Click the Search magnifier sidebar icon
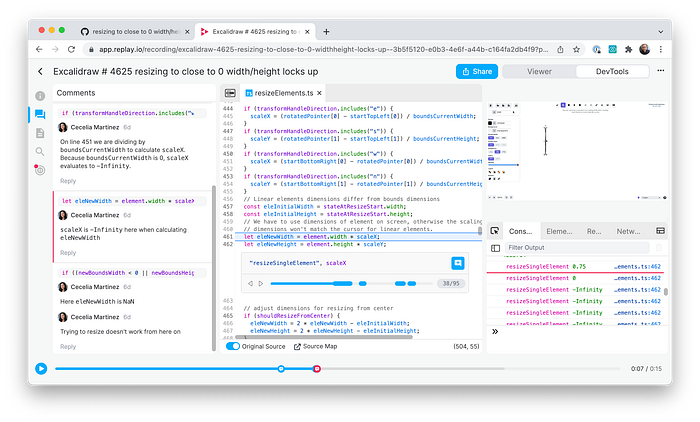Screen dimensions: 700x422 click(40, 152)
